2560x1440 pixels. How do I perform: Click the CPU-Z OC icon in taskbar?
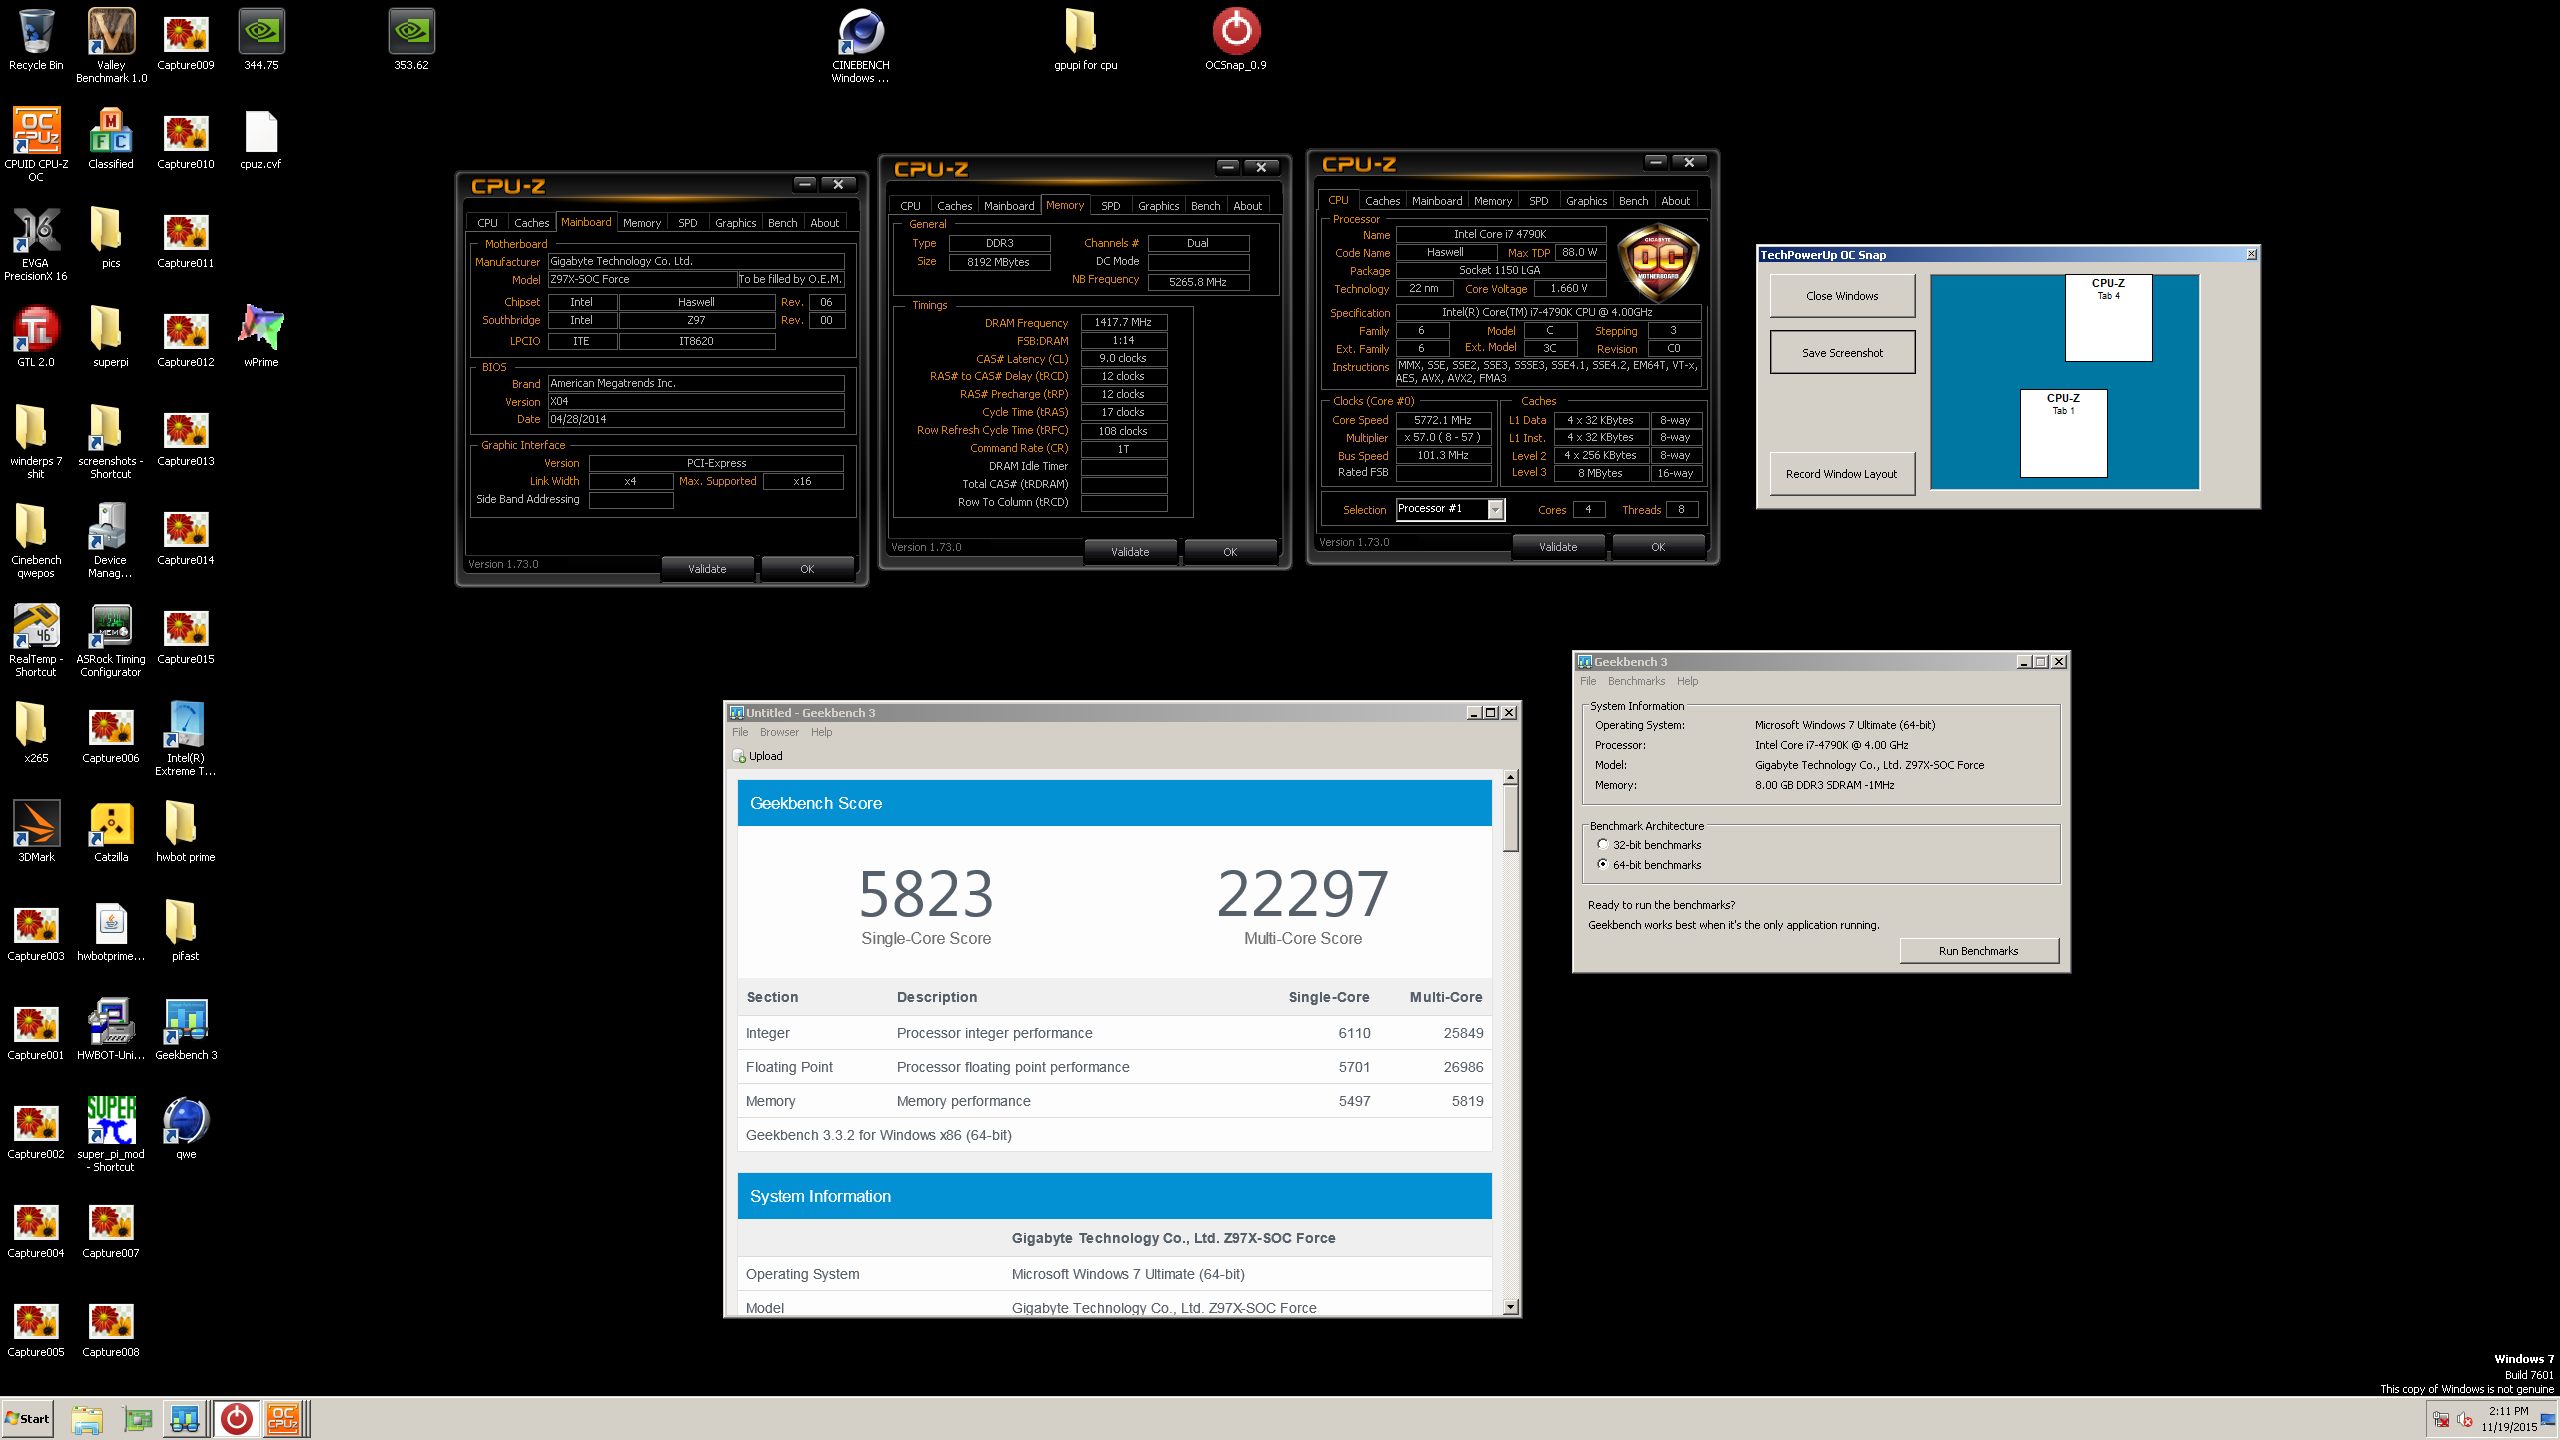coord(284,1418)
